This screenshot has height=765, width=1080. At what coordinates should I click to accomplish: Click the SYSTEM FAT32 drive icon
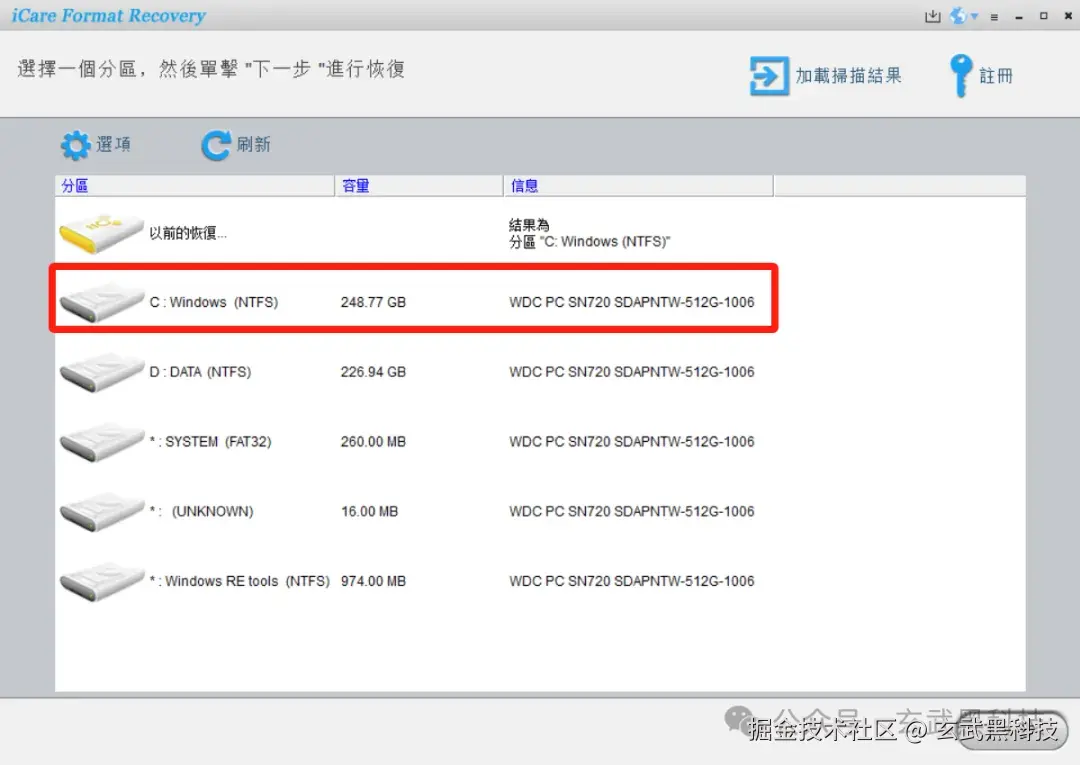point(101,442)
